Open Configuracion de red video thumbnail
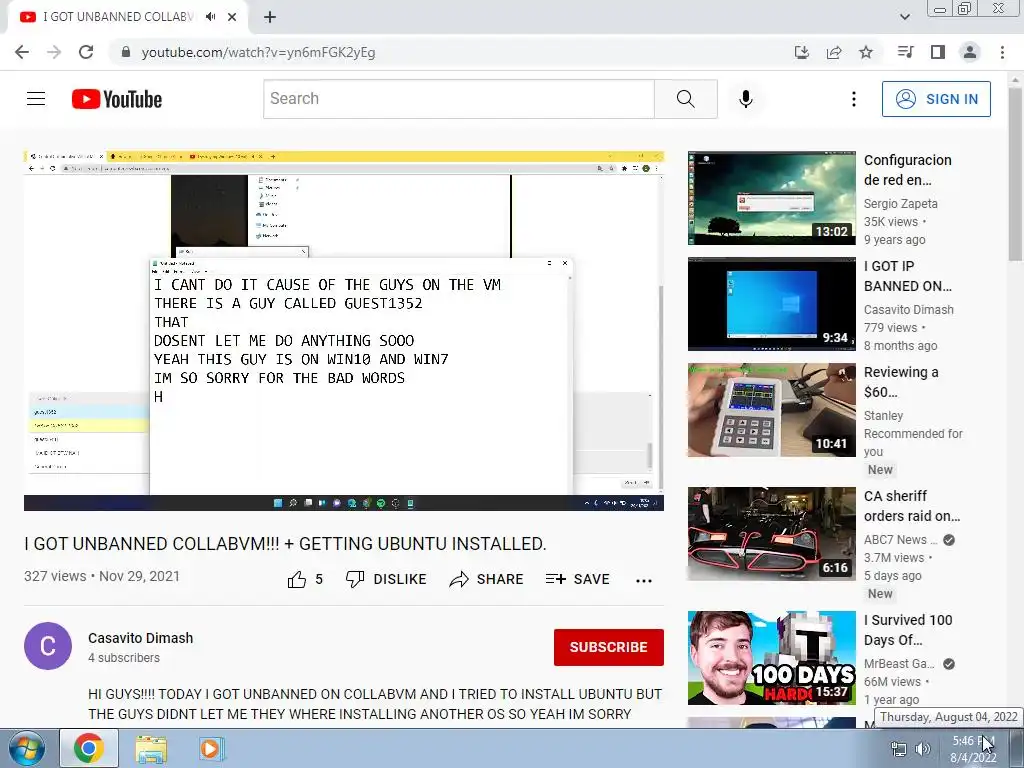The width and height of the screenshot is (1024, 768). [x=771, y=198]
